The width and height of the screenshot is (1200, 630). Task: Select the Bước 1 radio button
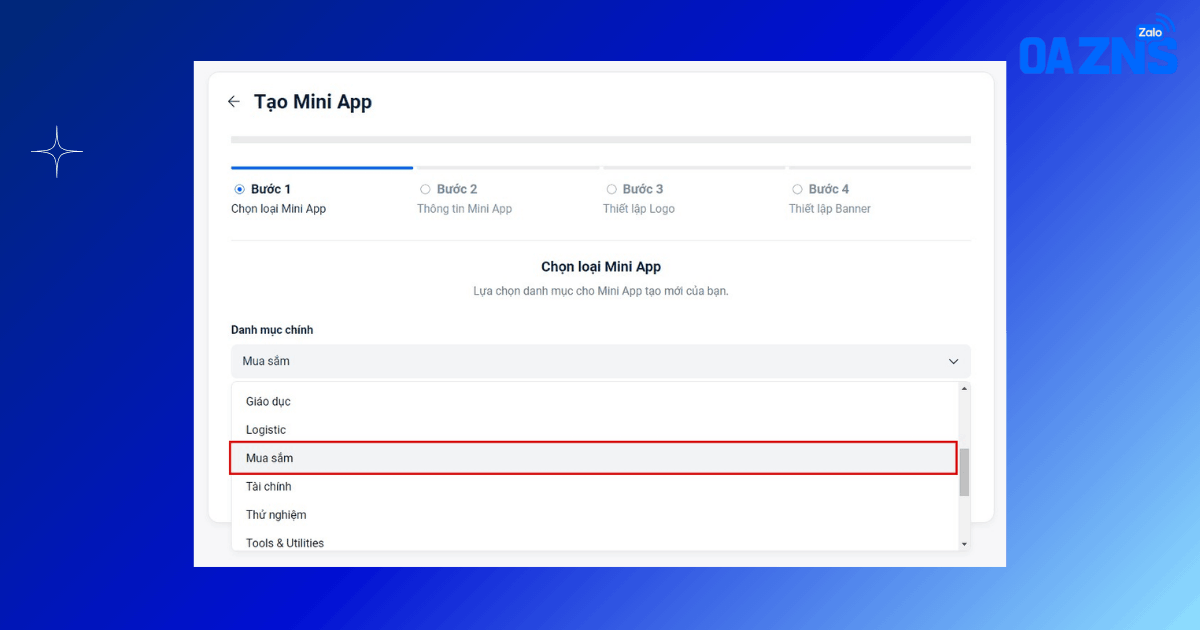point(239,189)
